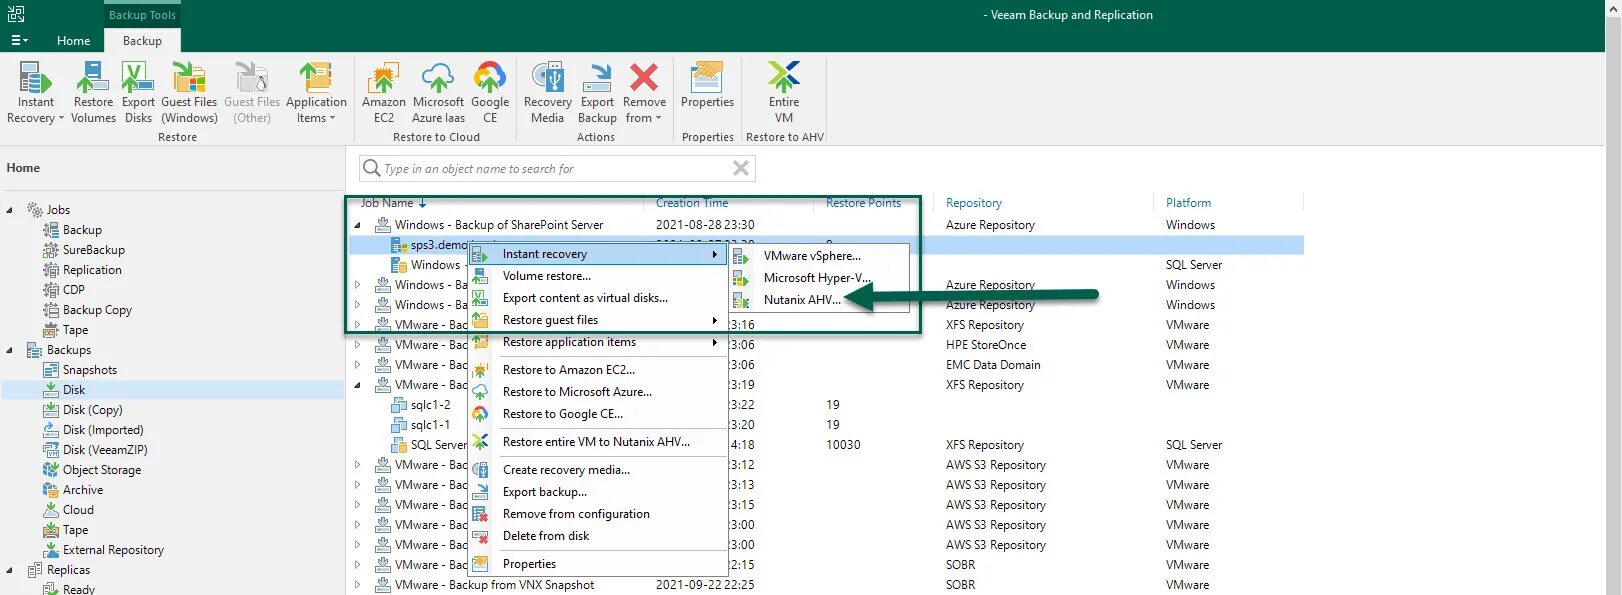Collapse the Windows - Backup of SharePoint Server job

[358, 225]
